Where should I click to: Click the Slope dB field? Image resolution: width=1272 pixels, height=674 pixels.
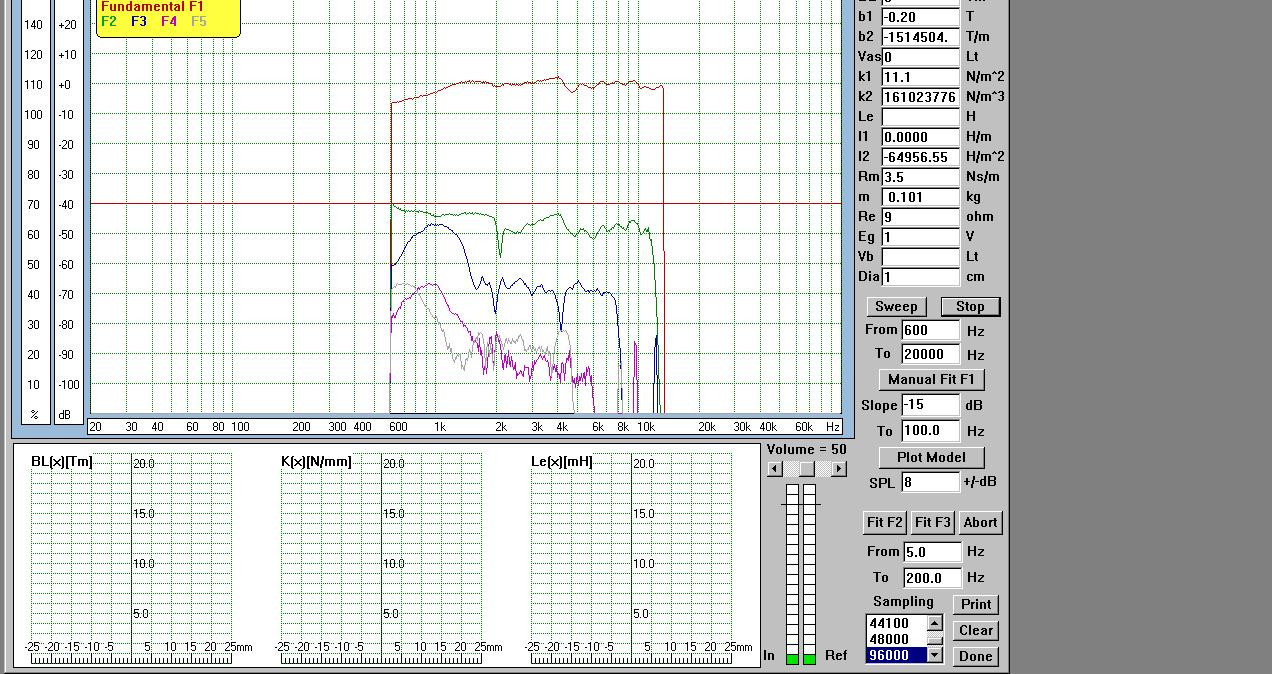pyautogui.click(x=931, y=405)
